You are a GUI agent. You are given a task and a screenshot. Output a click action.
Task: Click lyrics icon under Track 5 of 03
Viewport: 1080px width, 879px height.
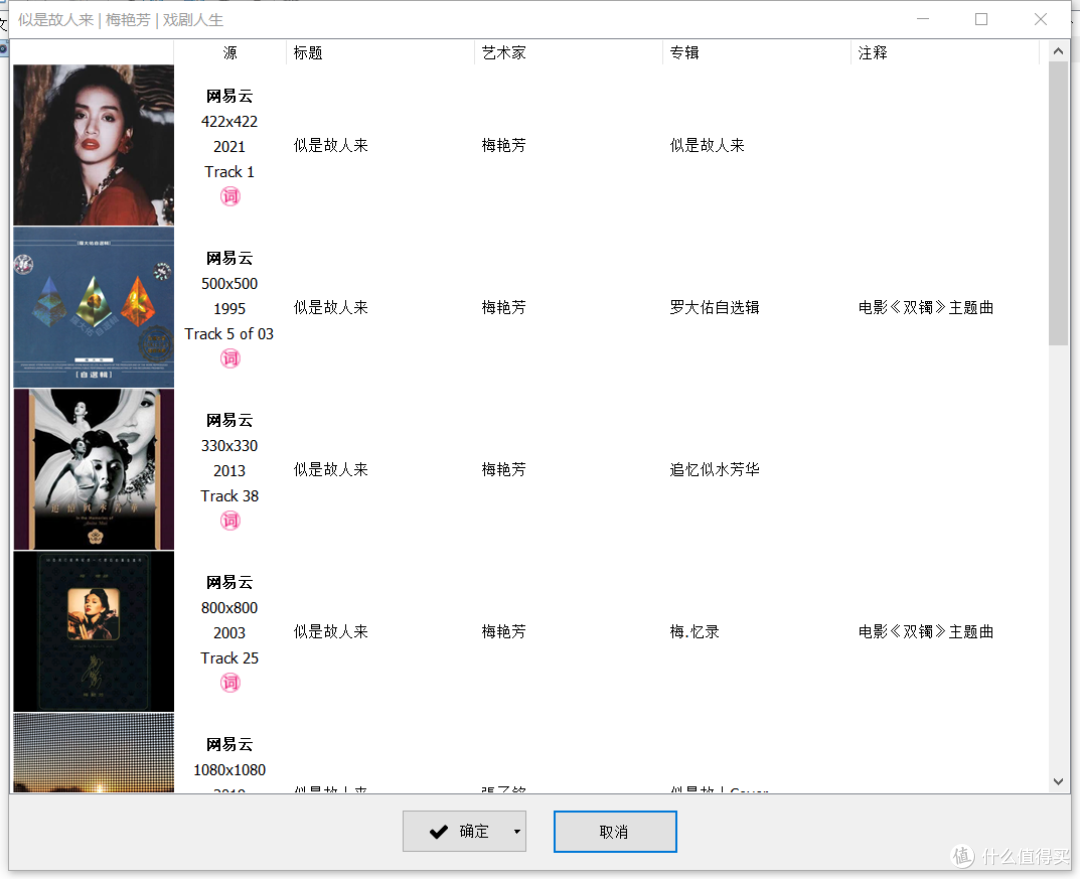[x=230, y=358]
